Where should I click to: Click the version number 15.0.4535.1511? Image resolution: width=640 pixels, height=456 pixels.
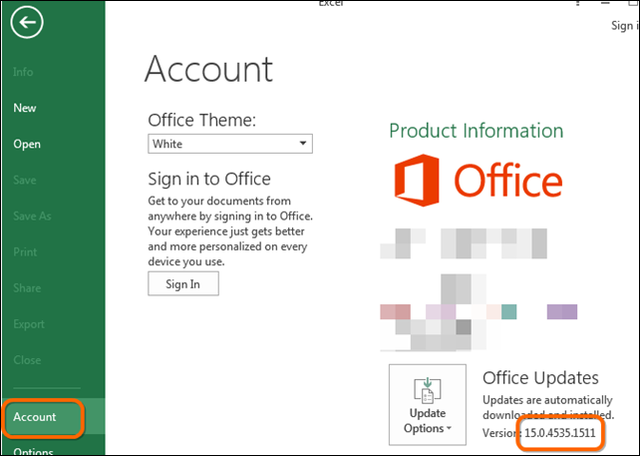pos(560,433)
